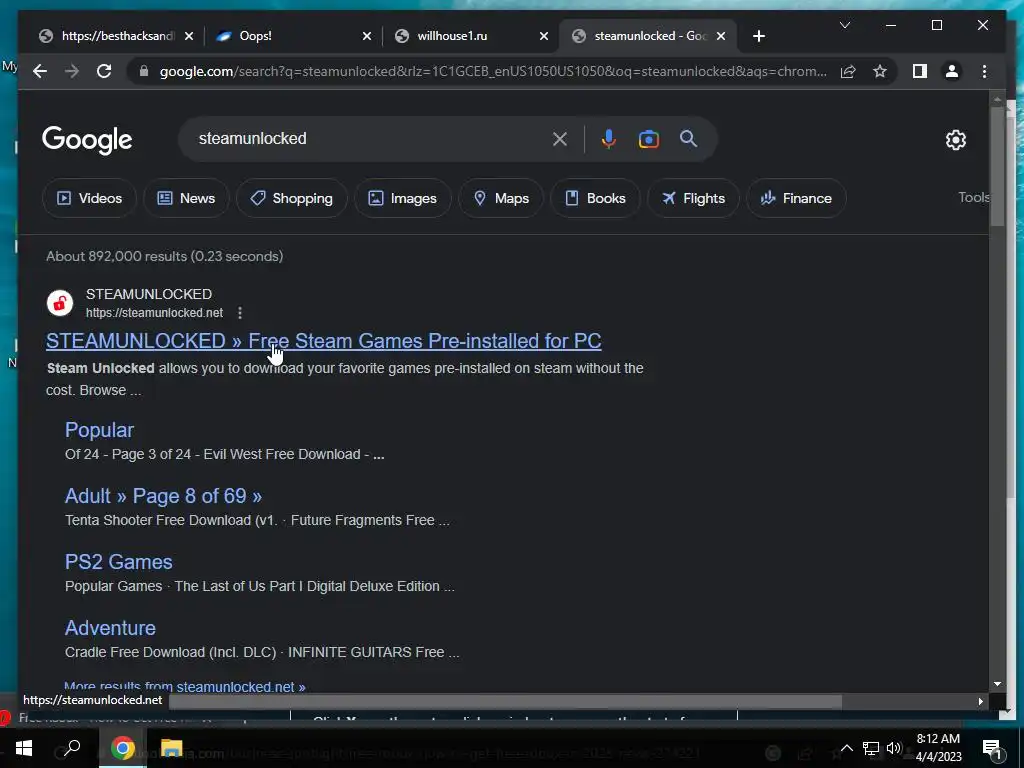
Task: Open STEAMUNLOCKED Free Steam Games result
Action: pos(323,341)
